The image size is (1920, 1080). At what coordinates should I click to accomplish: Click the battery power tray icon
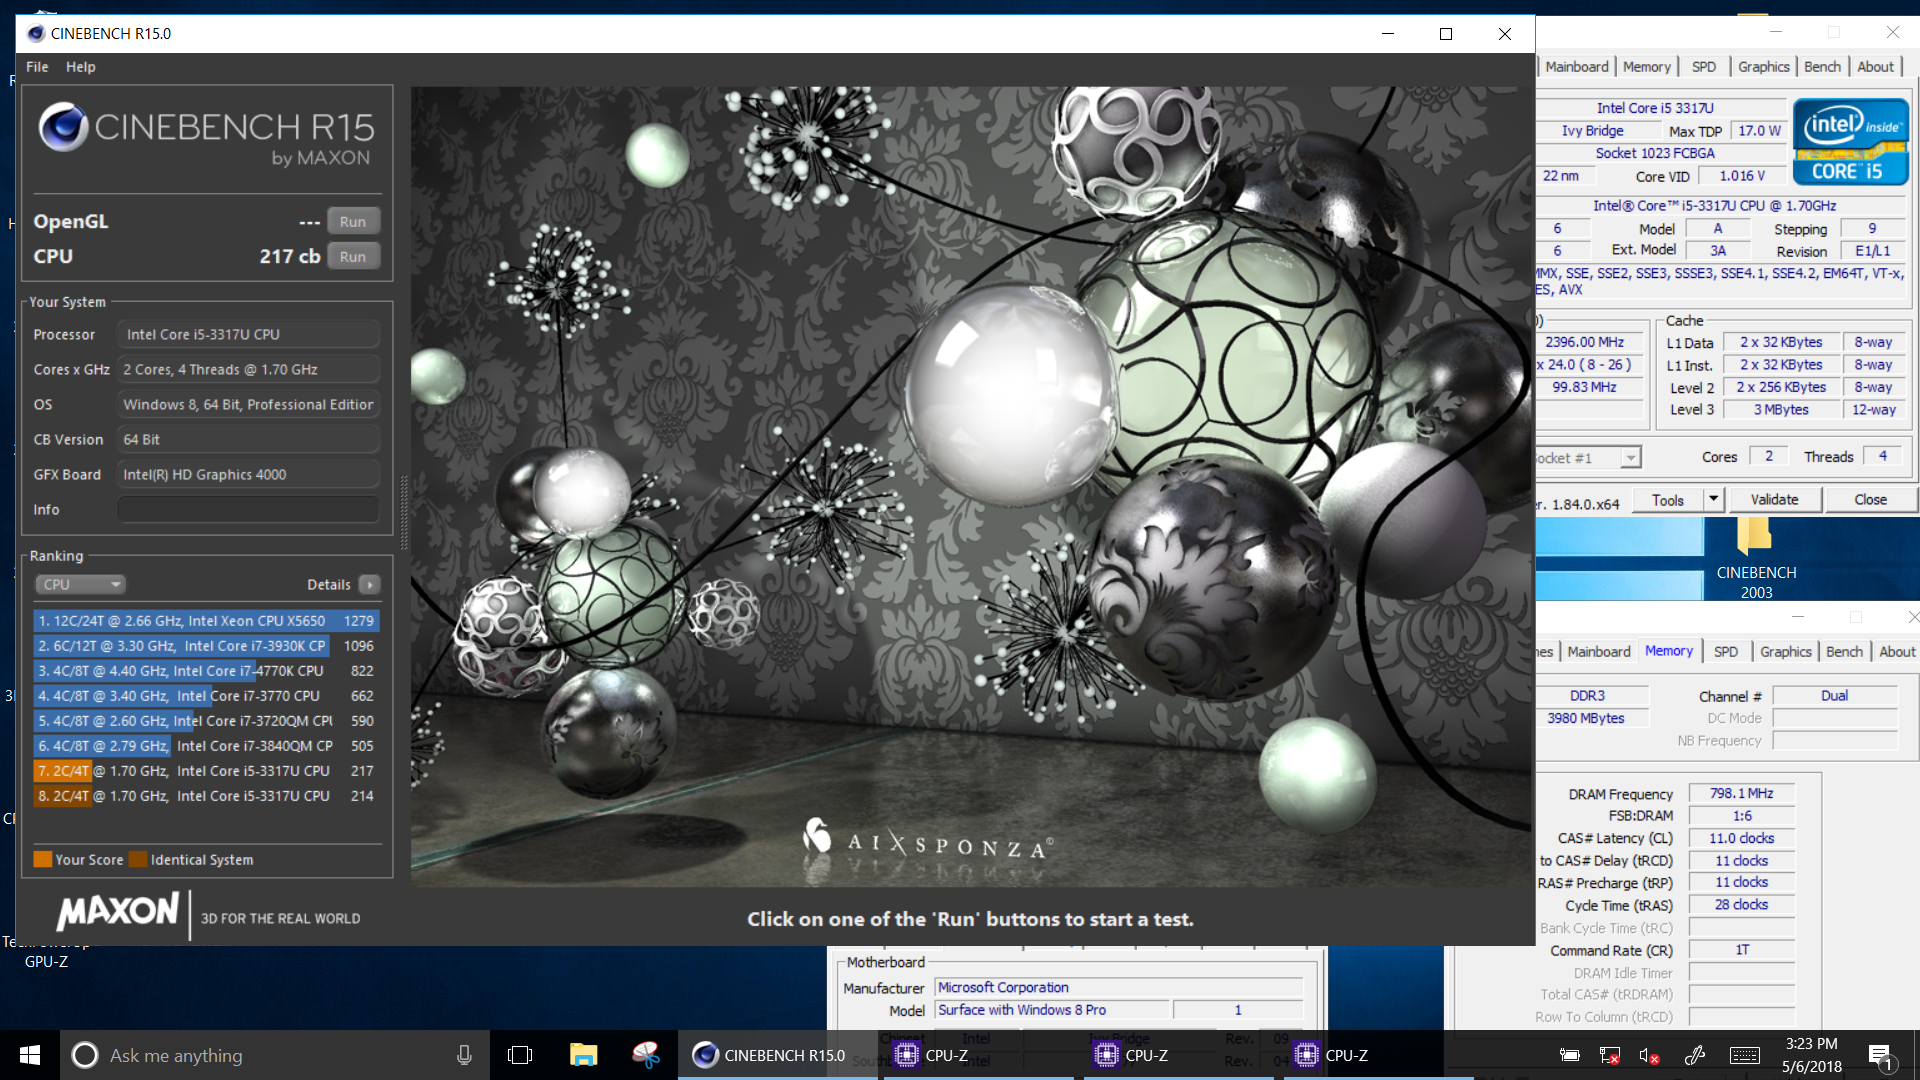[x=1570, y=1055]
